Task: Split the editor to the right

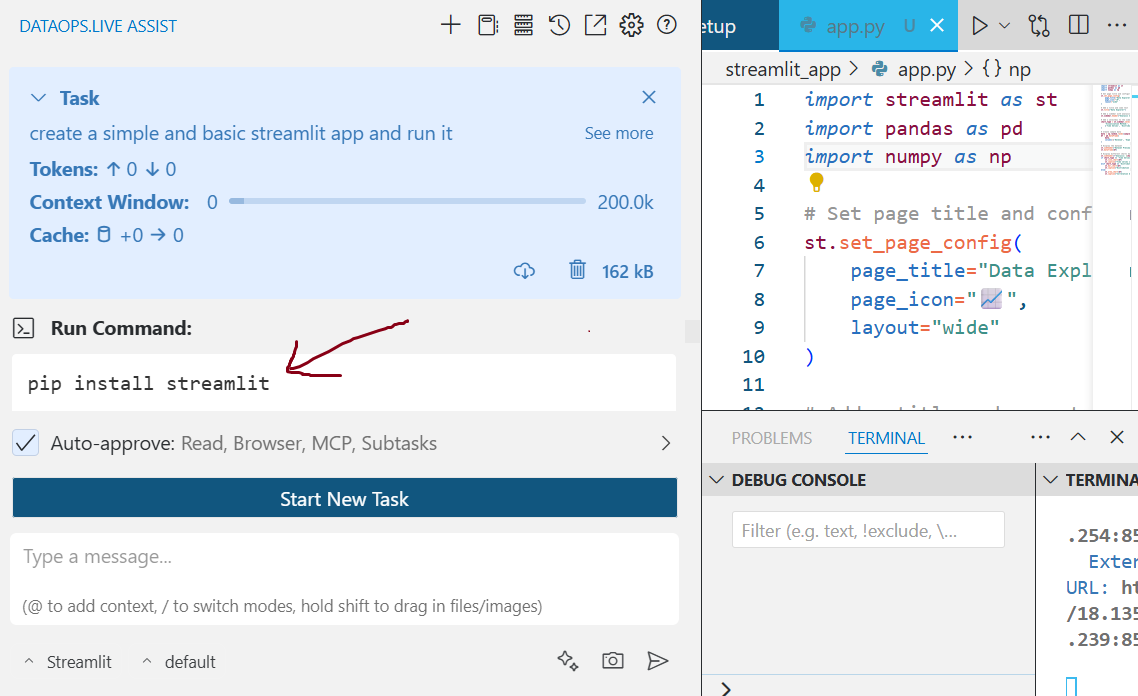Action: click(x=1078, y=25)
